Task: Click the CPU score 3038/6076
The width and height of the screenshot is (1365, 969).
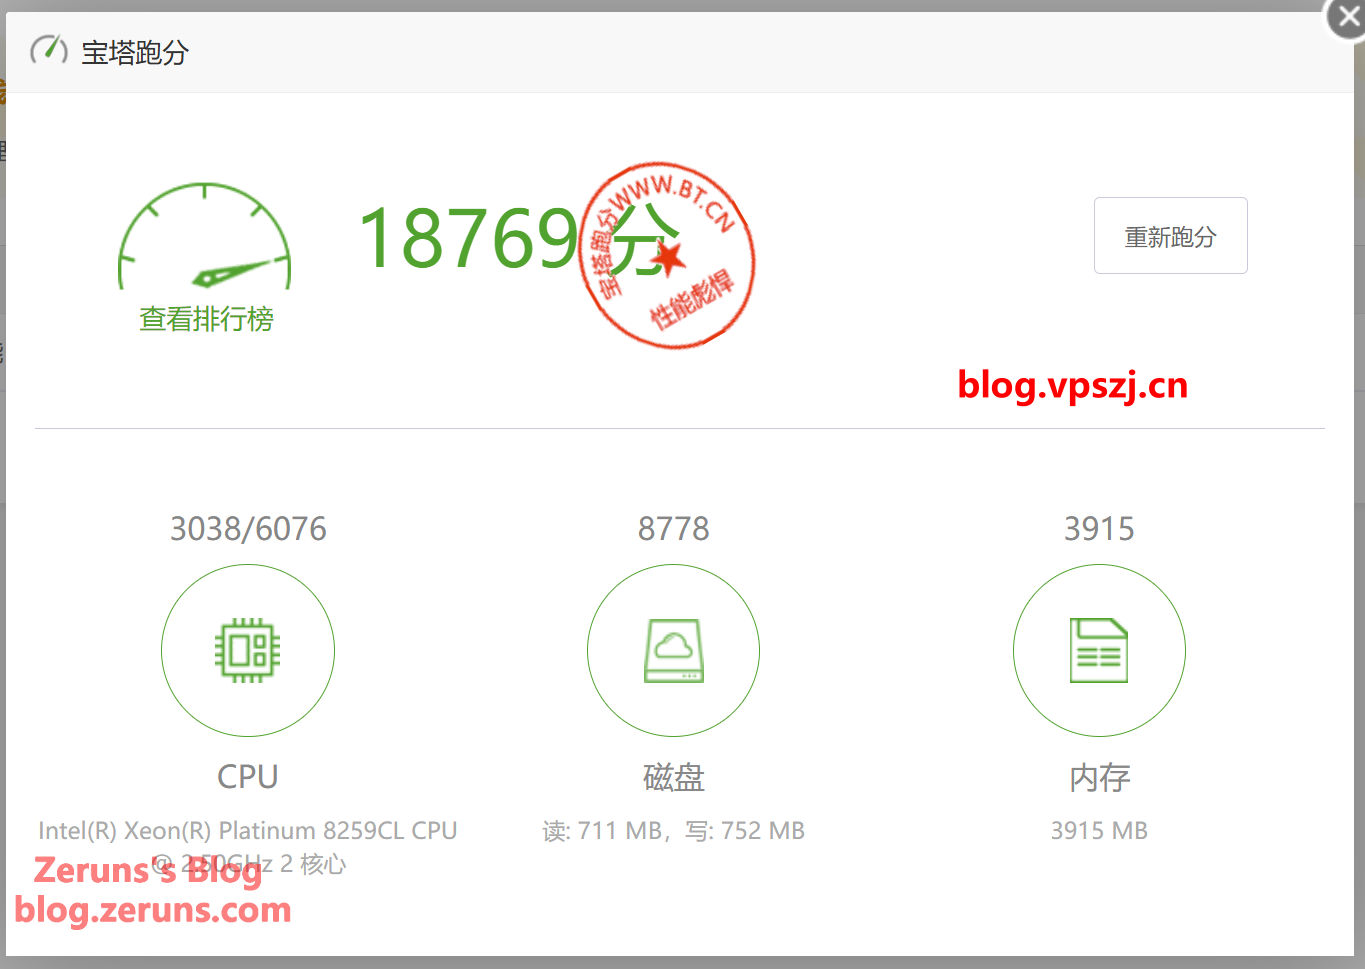Action: tap(248, 528)
